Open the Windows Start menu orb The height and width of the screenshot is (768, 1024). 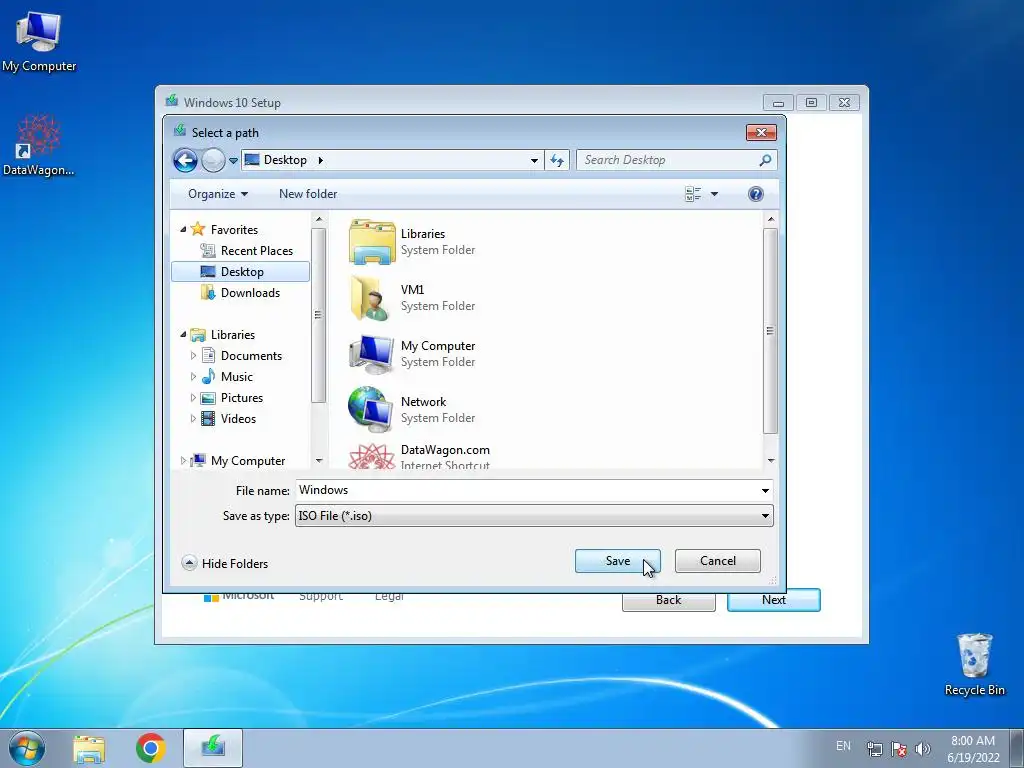pyautogui.click(x=27, y=748)
